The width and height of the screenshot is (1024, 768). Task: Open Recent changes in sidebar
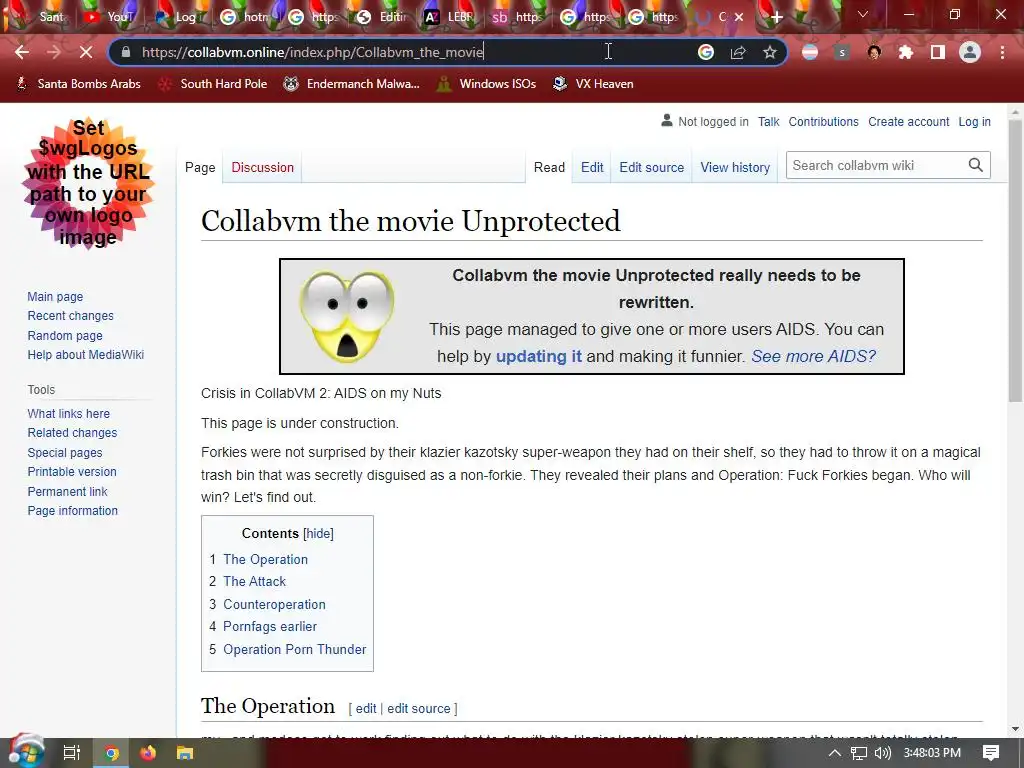(x=71, y=315)
